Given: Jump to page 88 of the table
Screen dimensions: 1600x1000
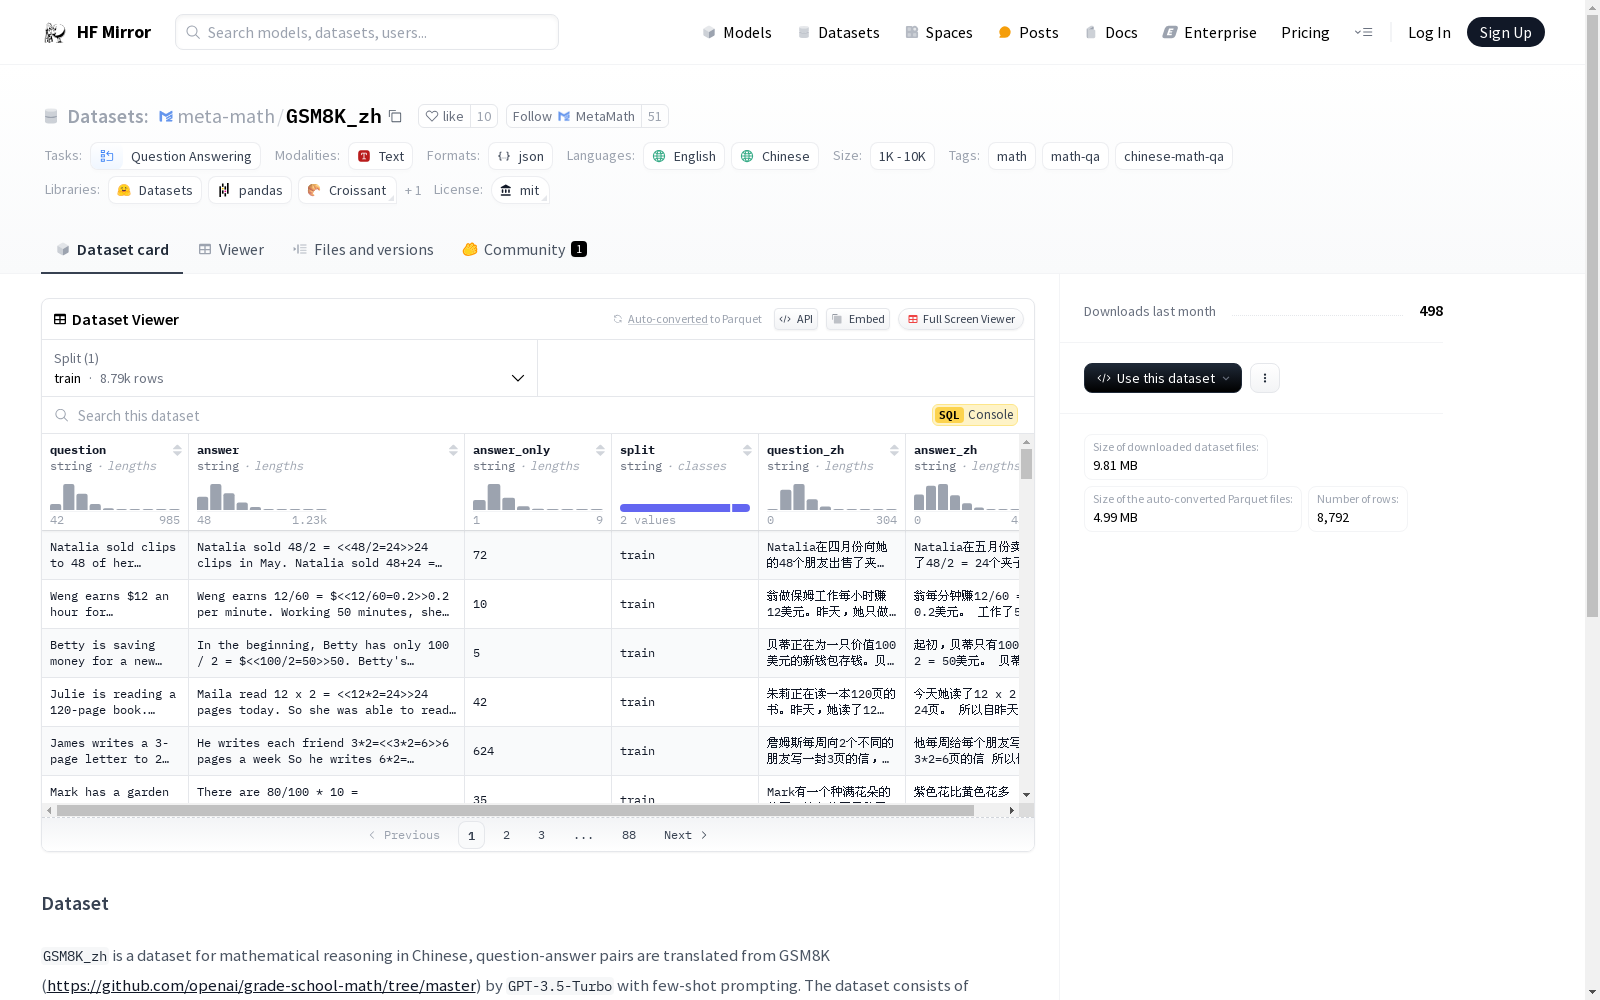Looking at the screenshot, I should tap(629, 835).
